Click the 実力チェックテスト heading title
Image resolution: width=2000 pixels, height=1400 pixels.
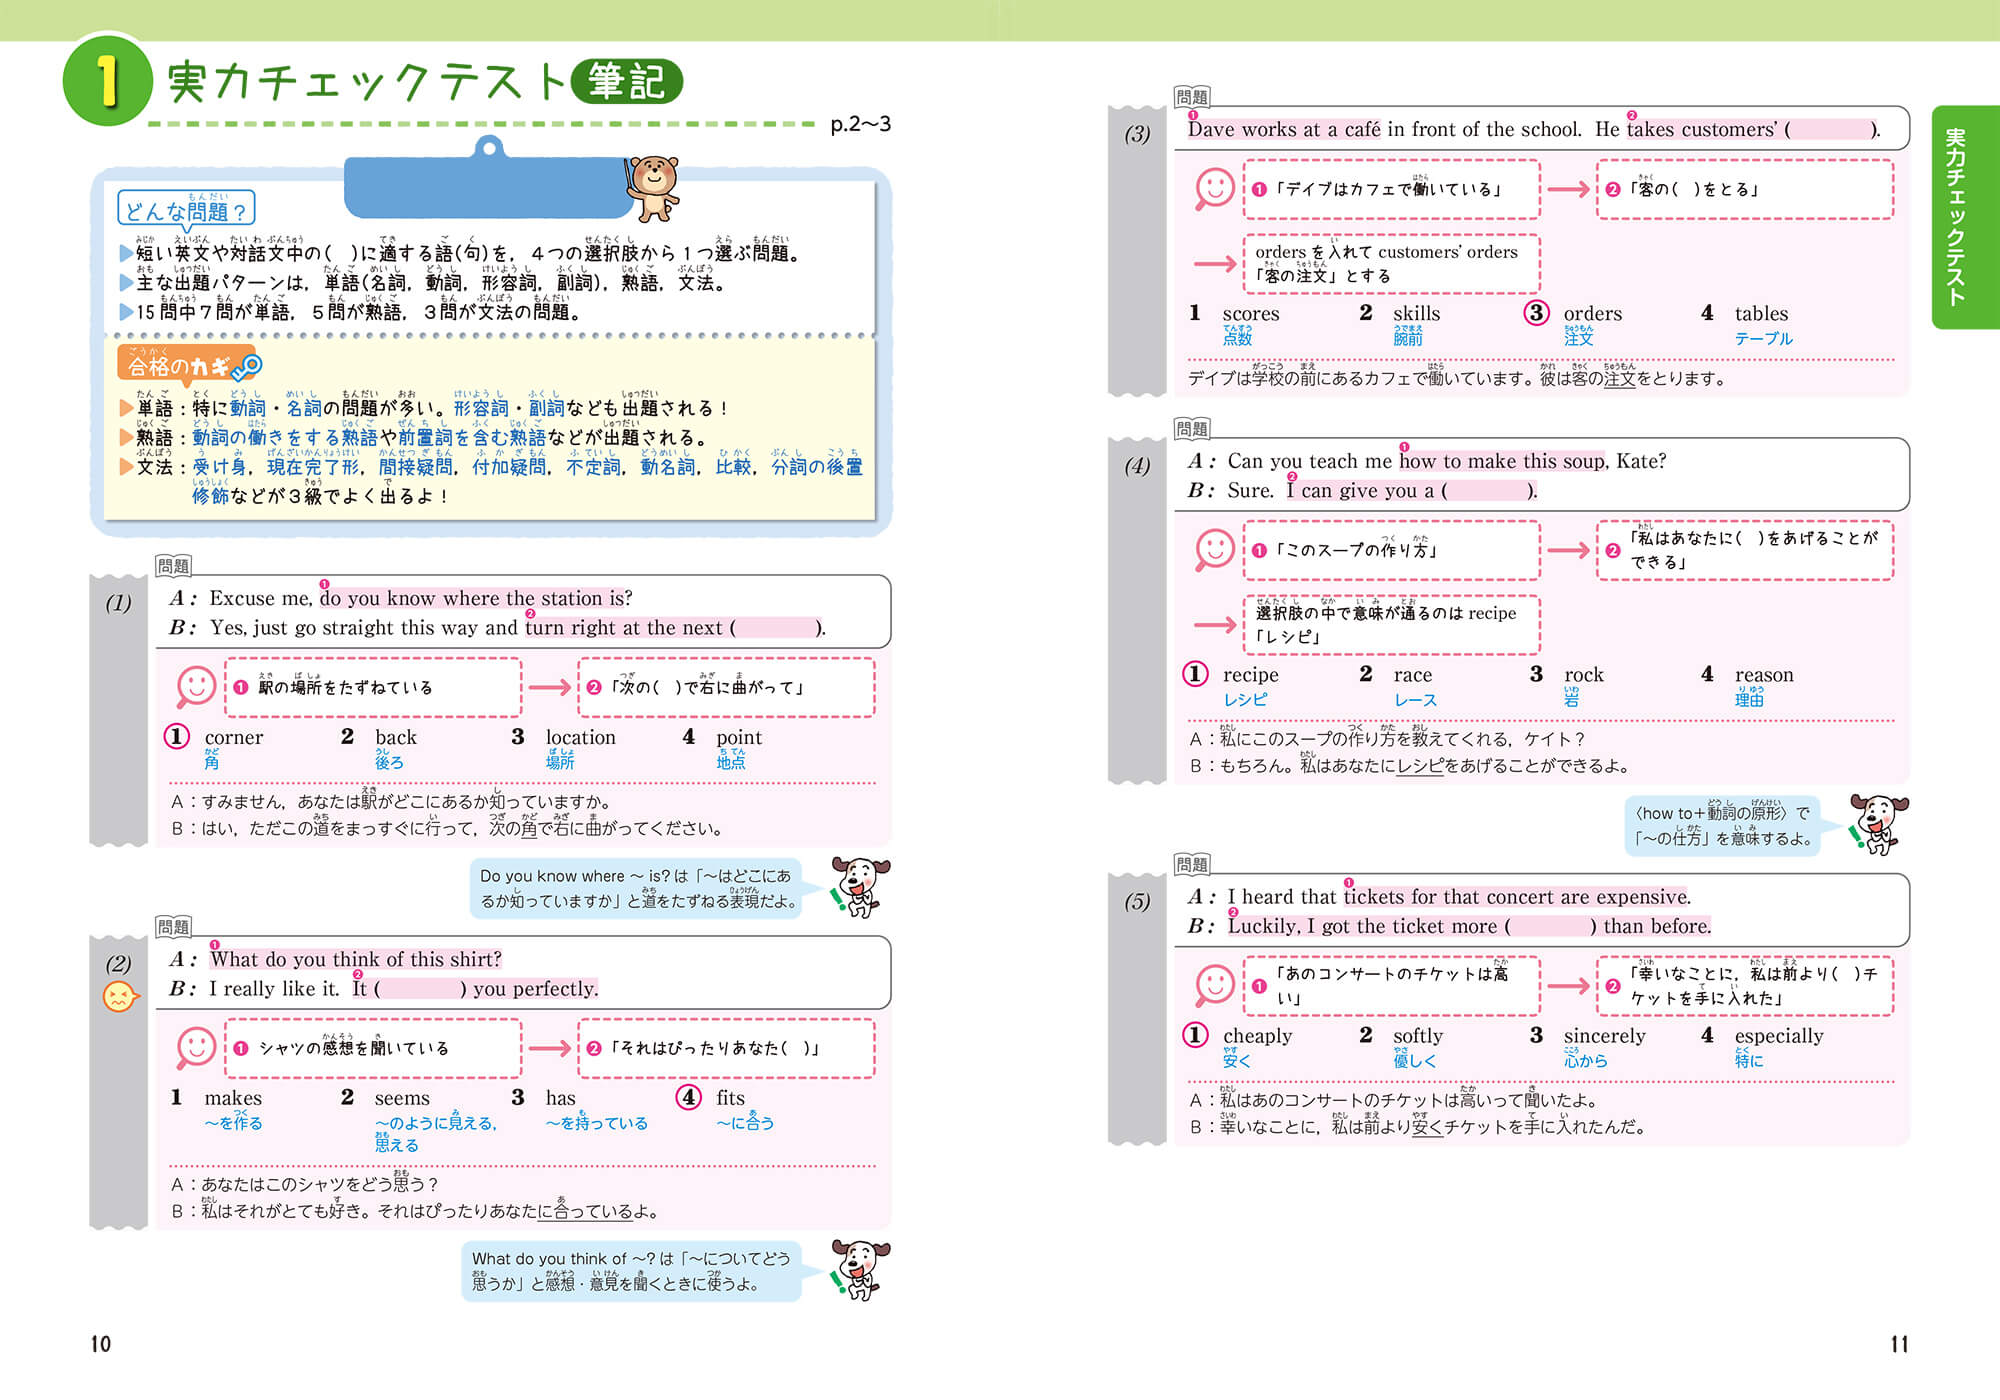[x=367, y=81]
